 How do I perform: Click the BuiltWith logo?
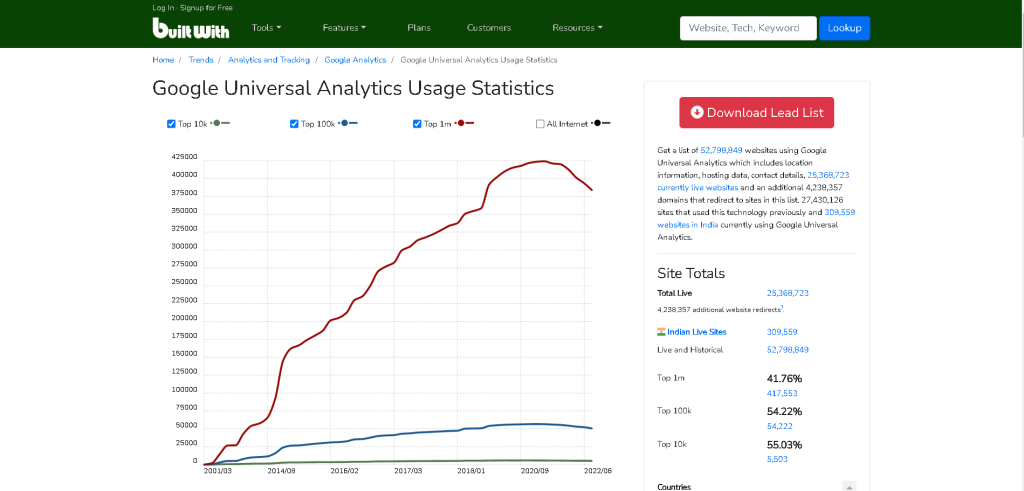coord(190,29)
